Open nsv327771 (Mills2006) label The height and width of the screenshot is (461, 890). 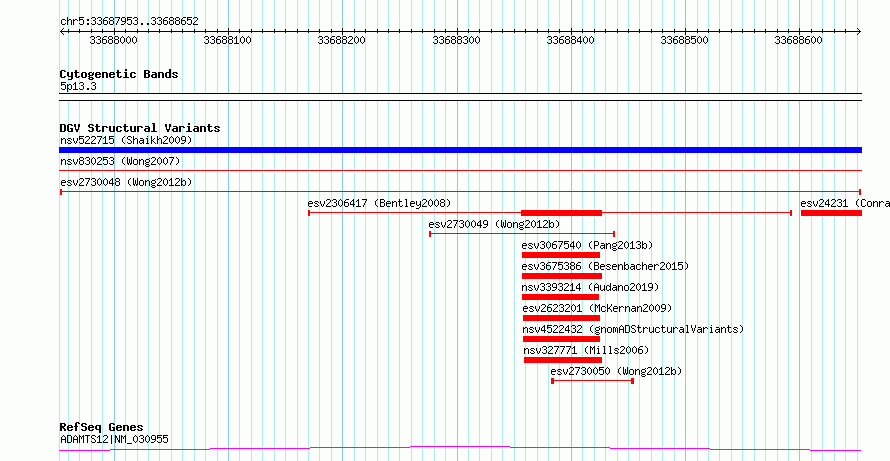(x=586, y=350)
